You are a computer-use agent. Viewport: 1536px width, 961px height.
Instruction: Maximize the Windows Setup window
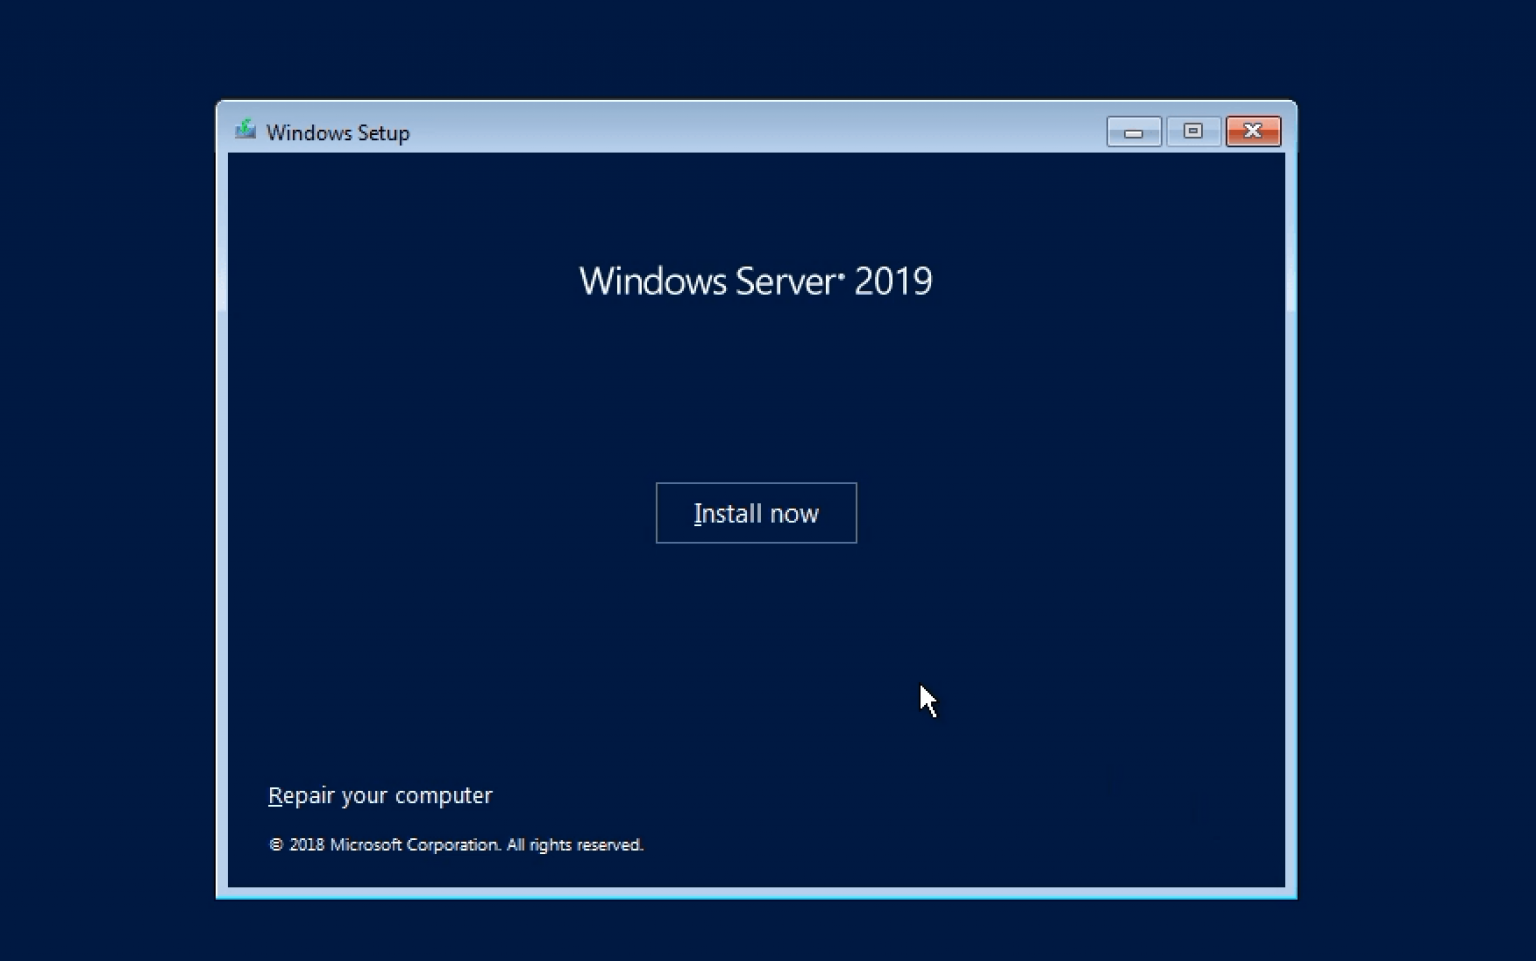(1193, 131)
